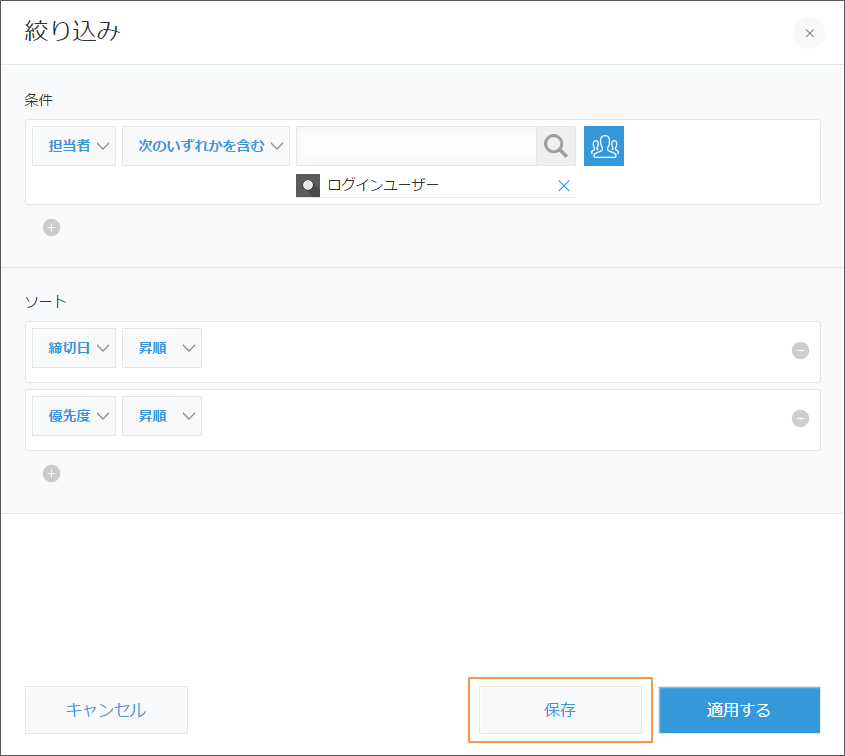Apply the filter with 適用する
Viewport: 845px width, 756px height.
pyautogui.click(x=739, y=710)
